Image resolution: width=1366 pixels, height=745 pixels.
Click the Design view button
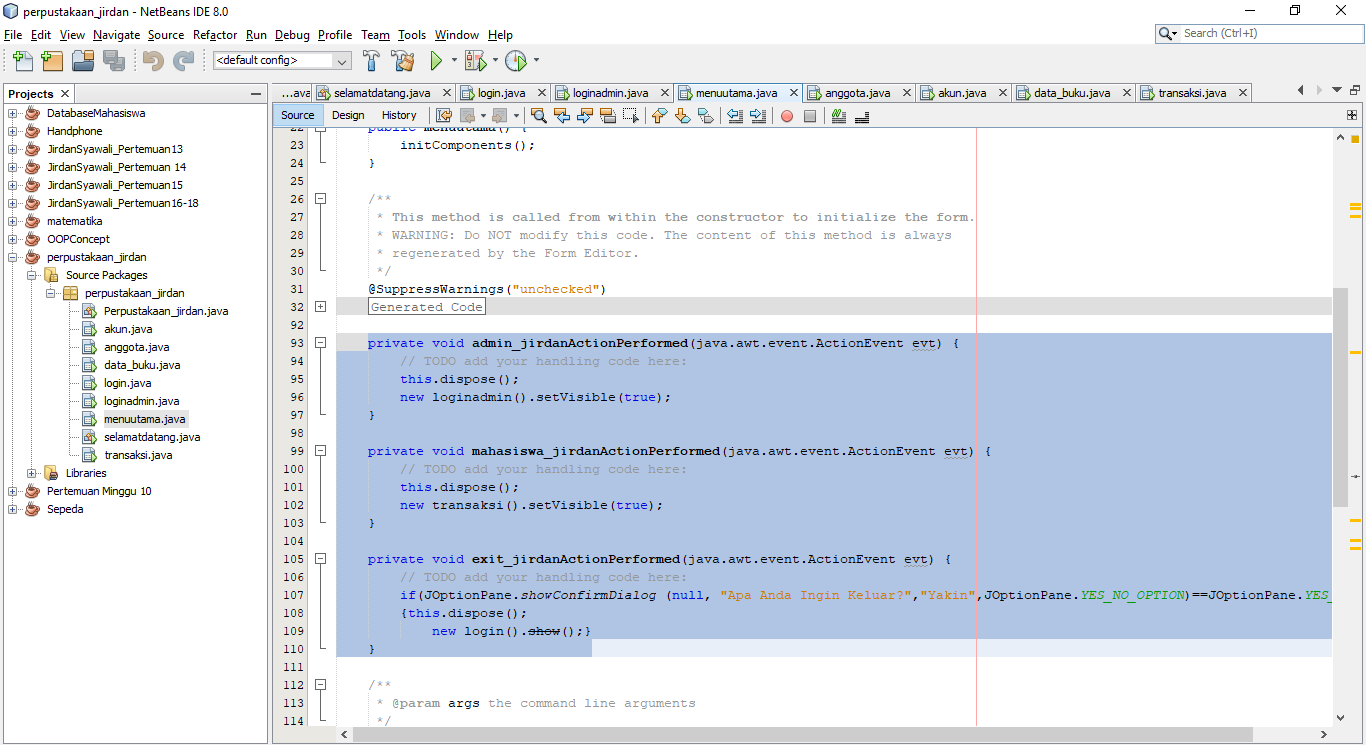pos(347,115)
